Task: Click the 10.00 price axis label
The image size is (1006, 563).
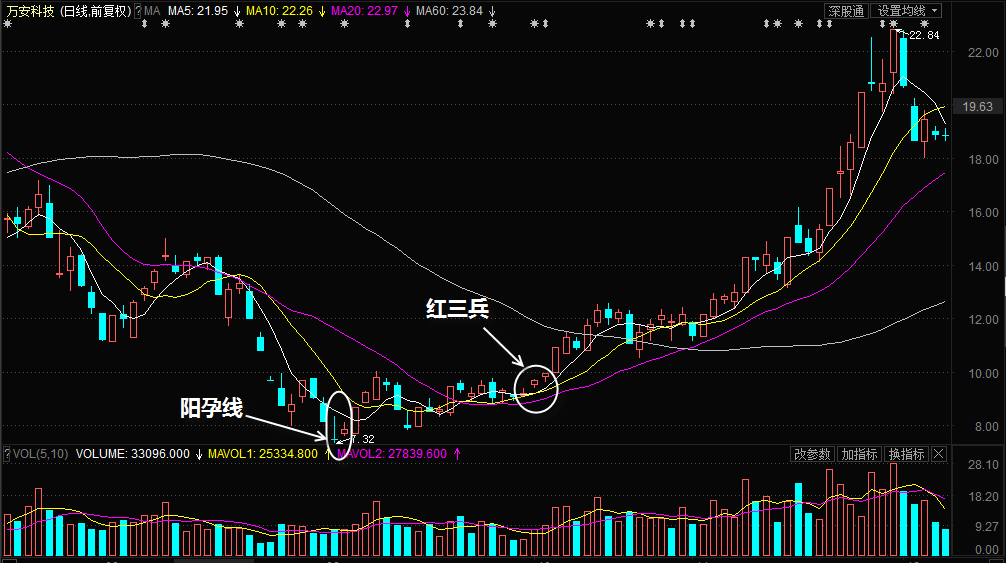Action: pos(983,373)
